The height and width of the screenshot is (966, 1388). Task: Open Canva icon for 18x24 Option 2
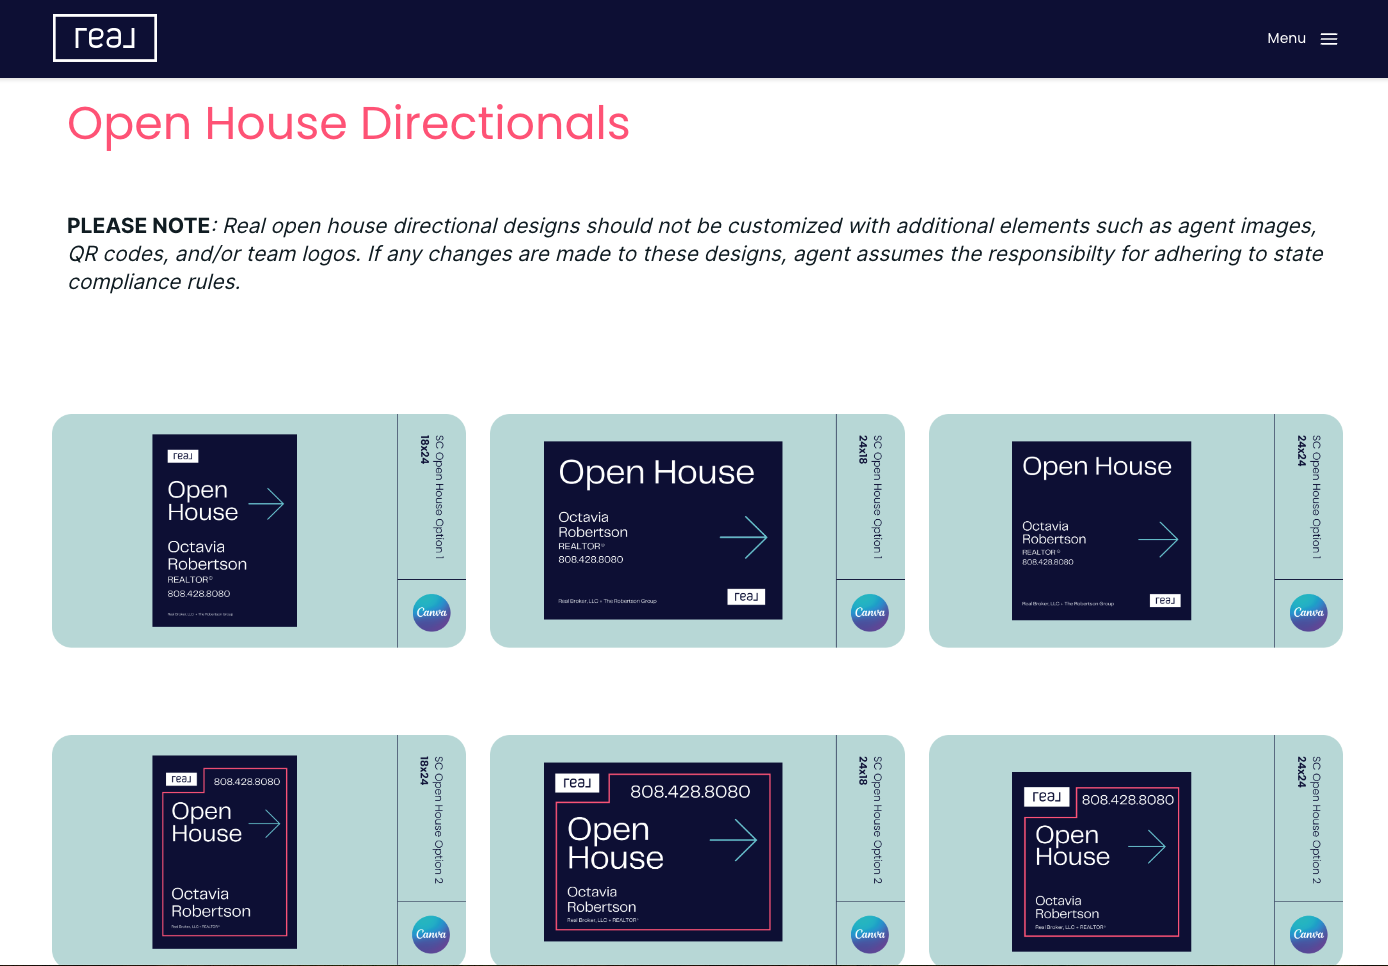432,935
